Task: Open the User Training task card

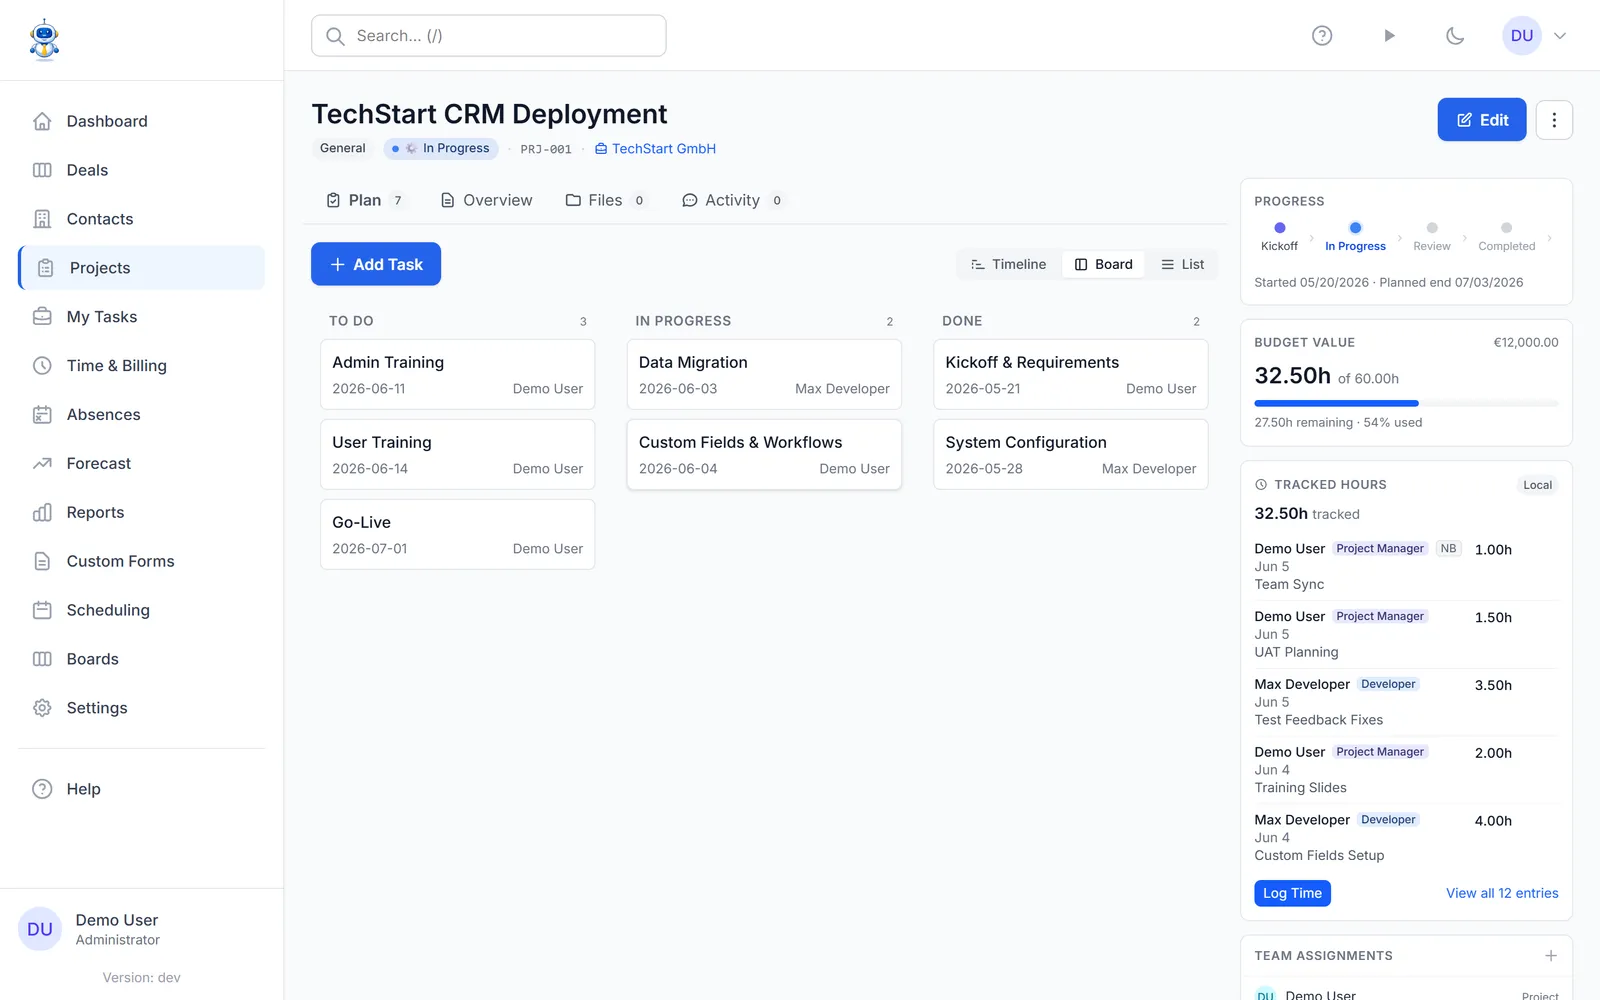Action: (x=458, y=455)
